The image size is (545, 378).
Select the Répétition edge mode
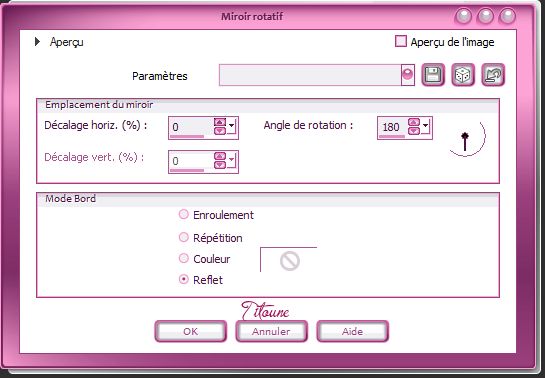(x=184, y=237)
